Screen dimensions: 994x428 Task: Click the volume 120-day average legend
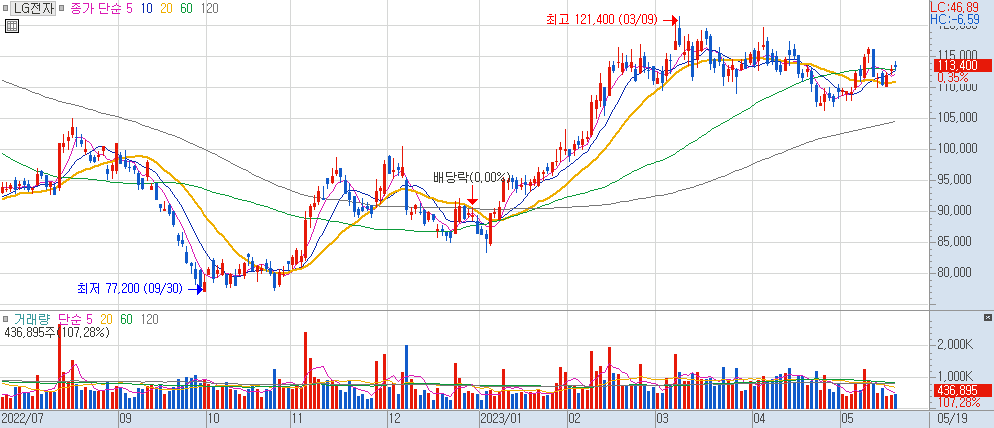[150, 318]
